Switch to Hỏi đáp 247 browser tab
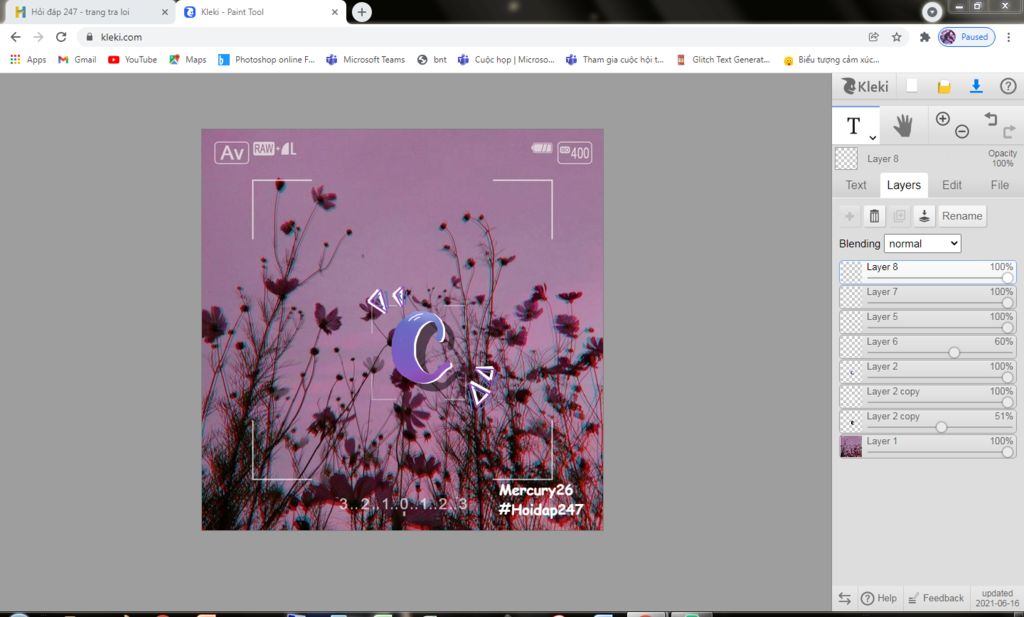Viewport: 1024px width, 617px height. pos(88,12)
